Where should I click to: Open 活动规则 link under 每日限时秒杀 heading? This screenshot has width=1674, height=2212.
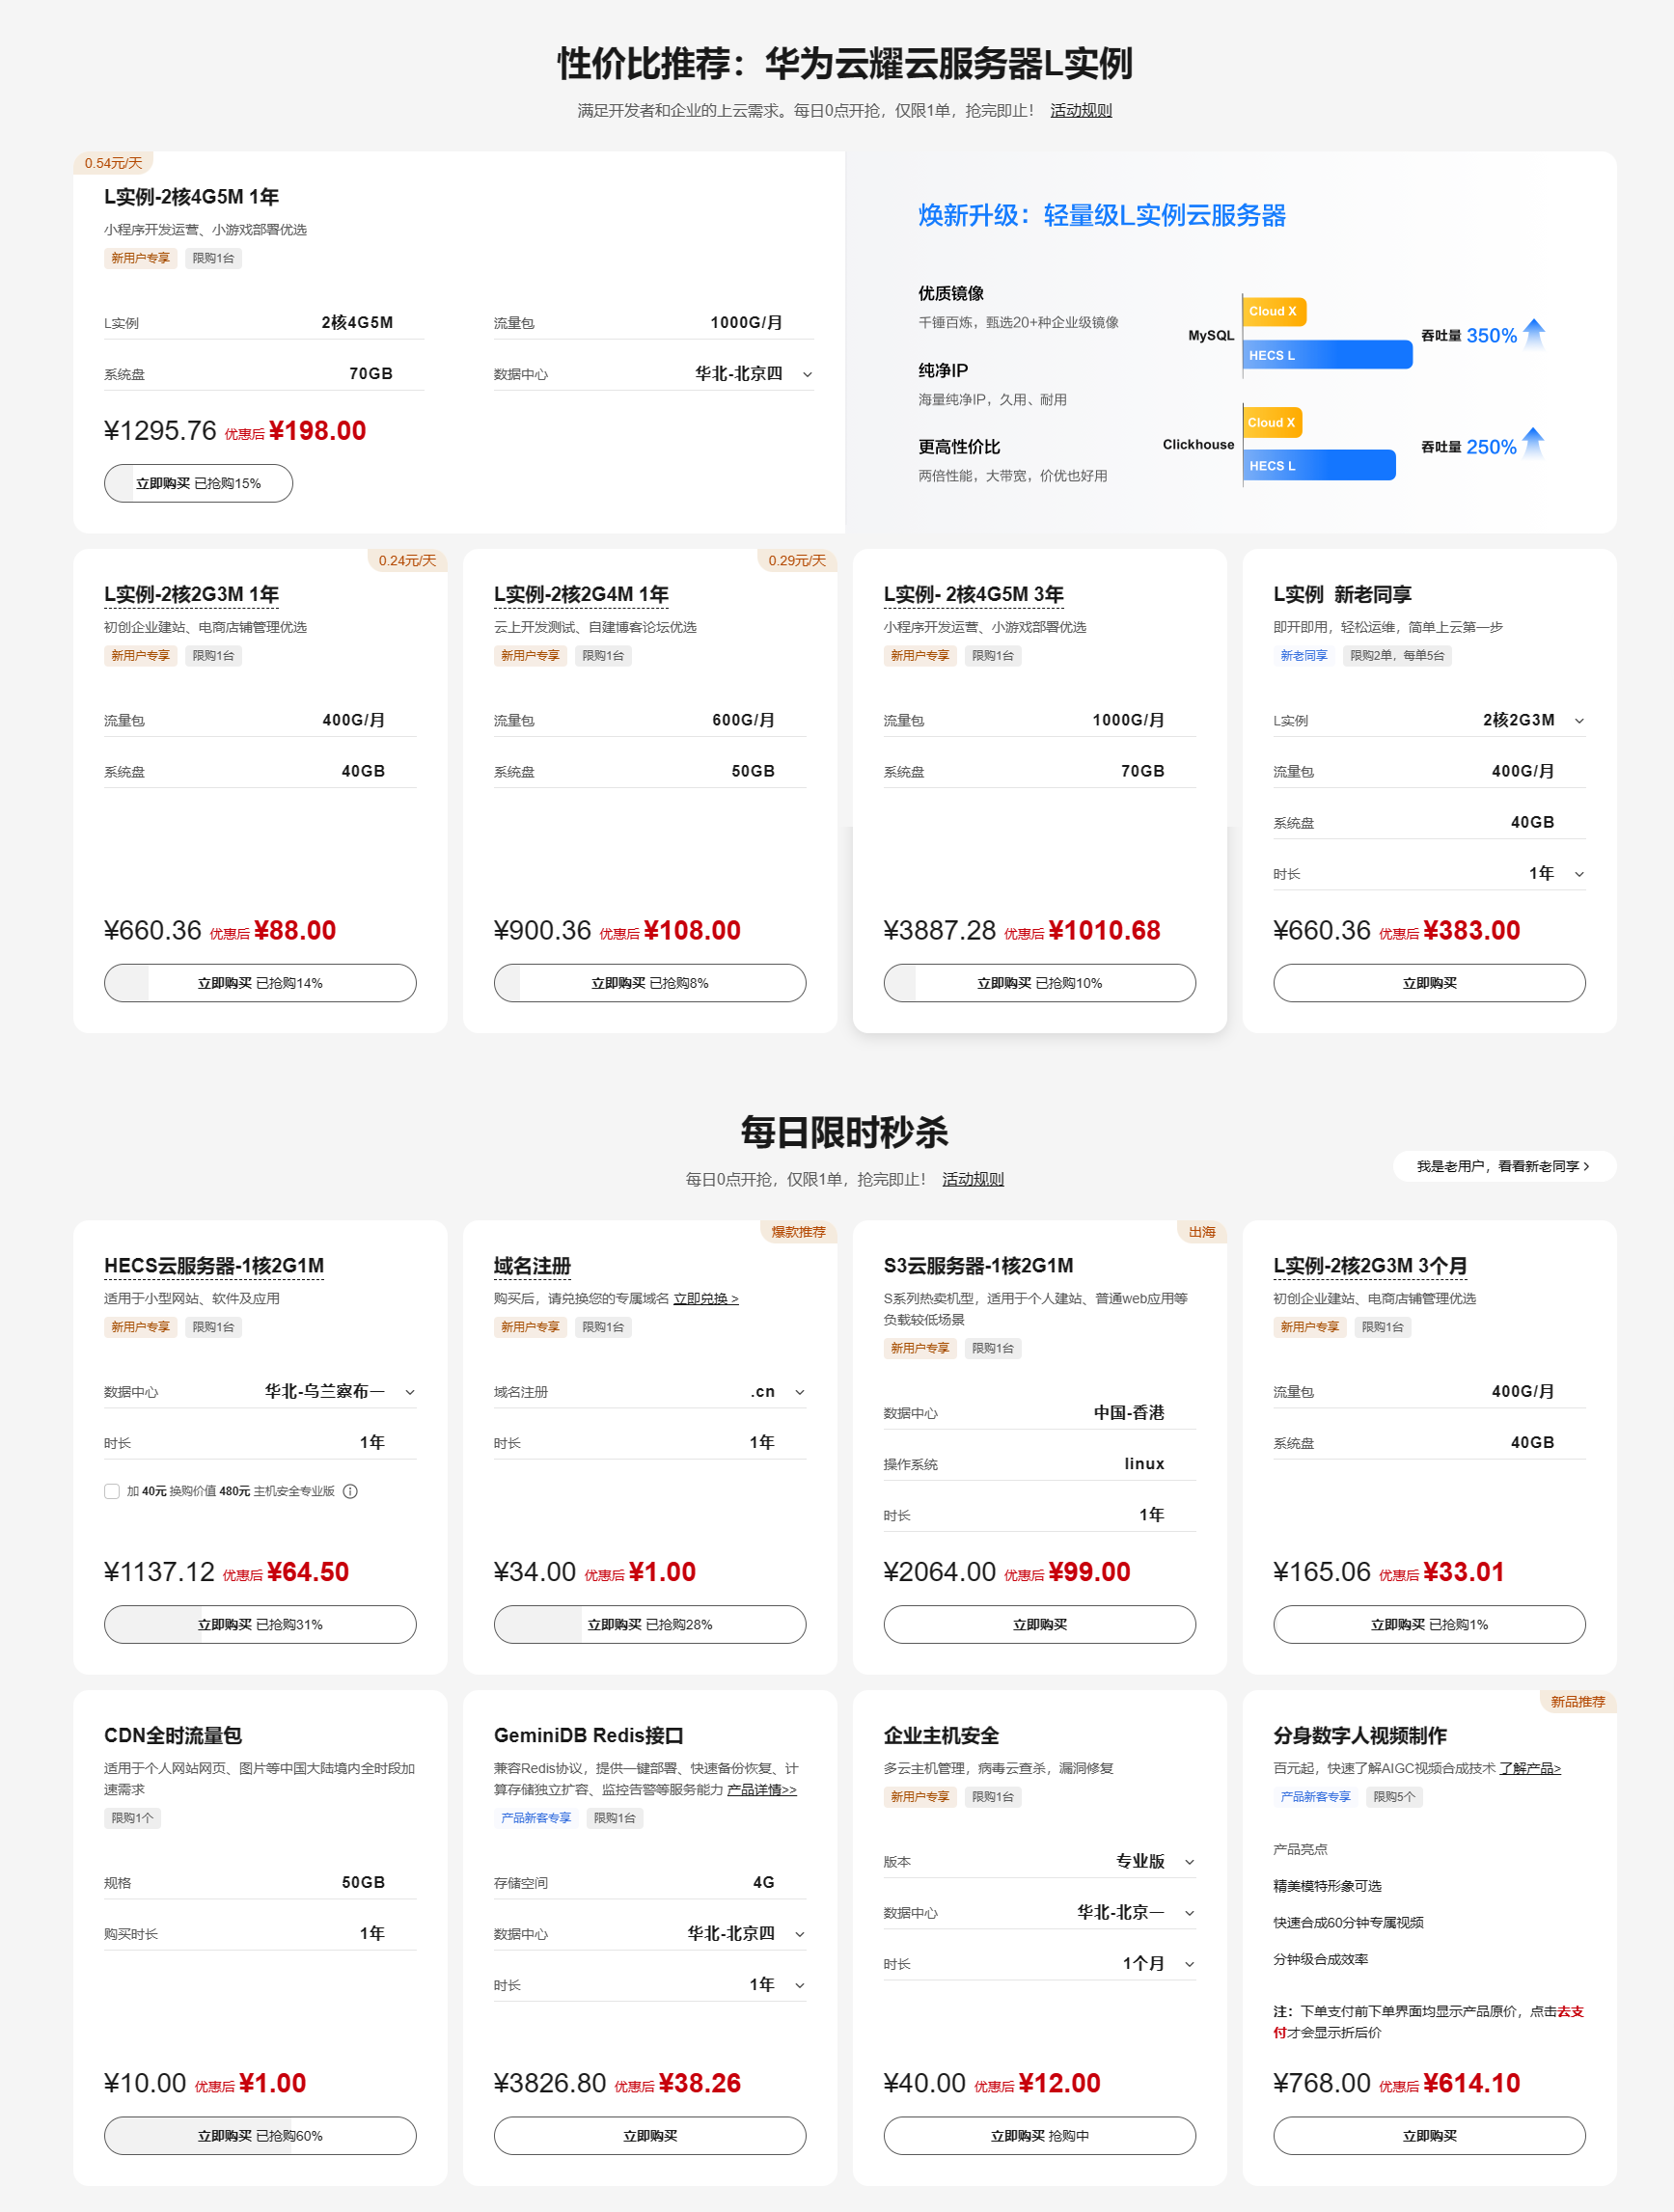(972, 1179)
